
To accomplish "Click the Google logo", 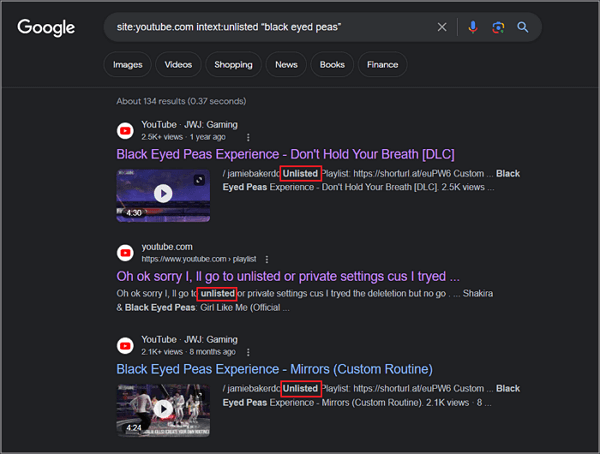I will click(46, 27).
